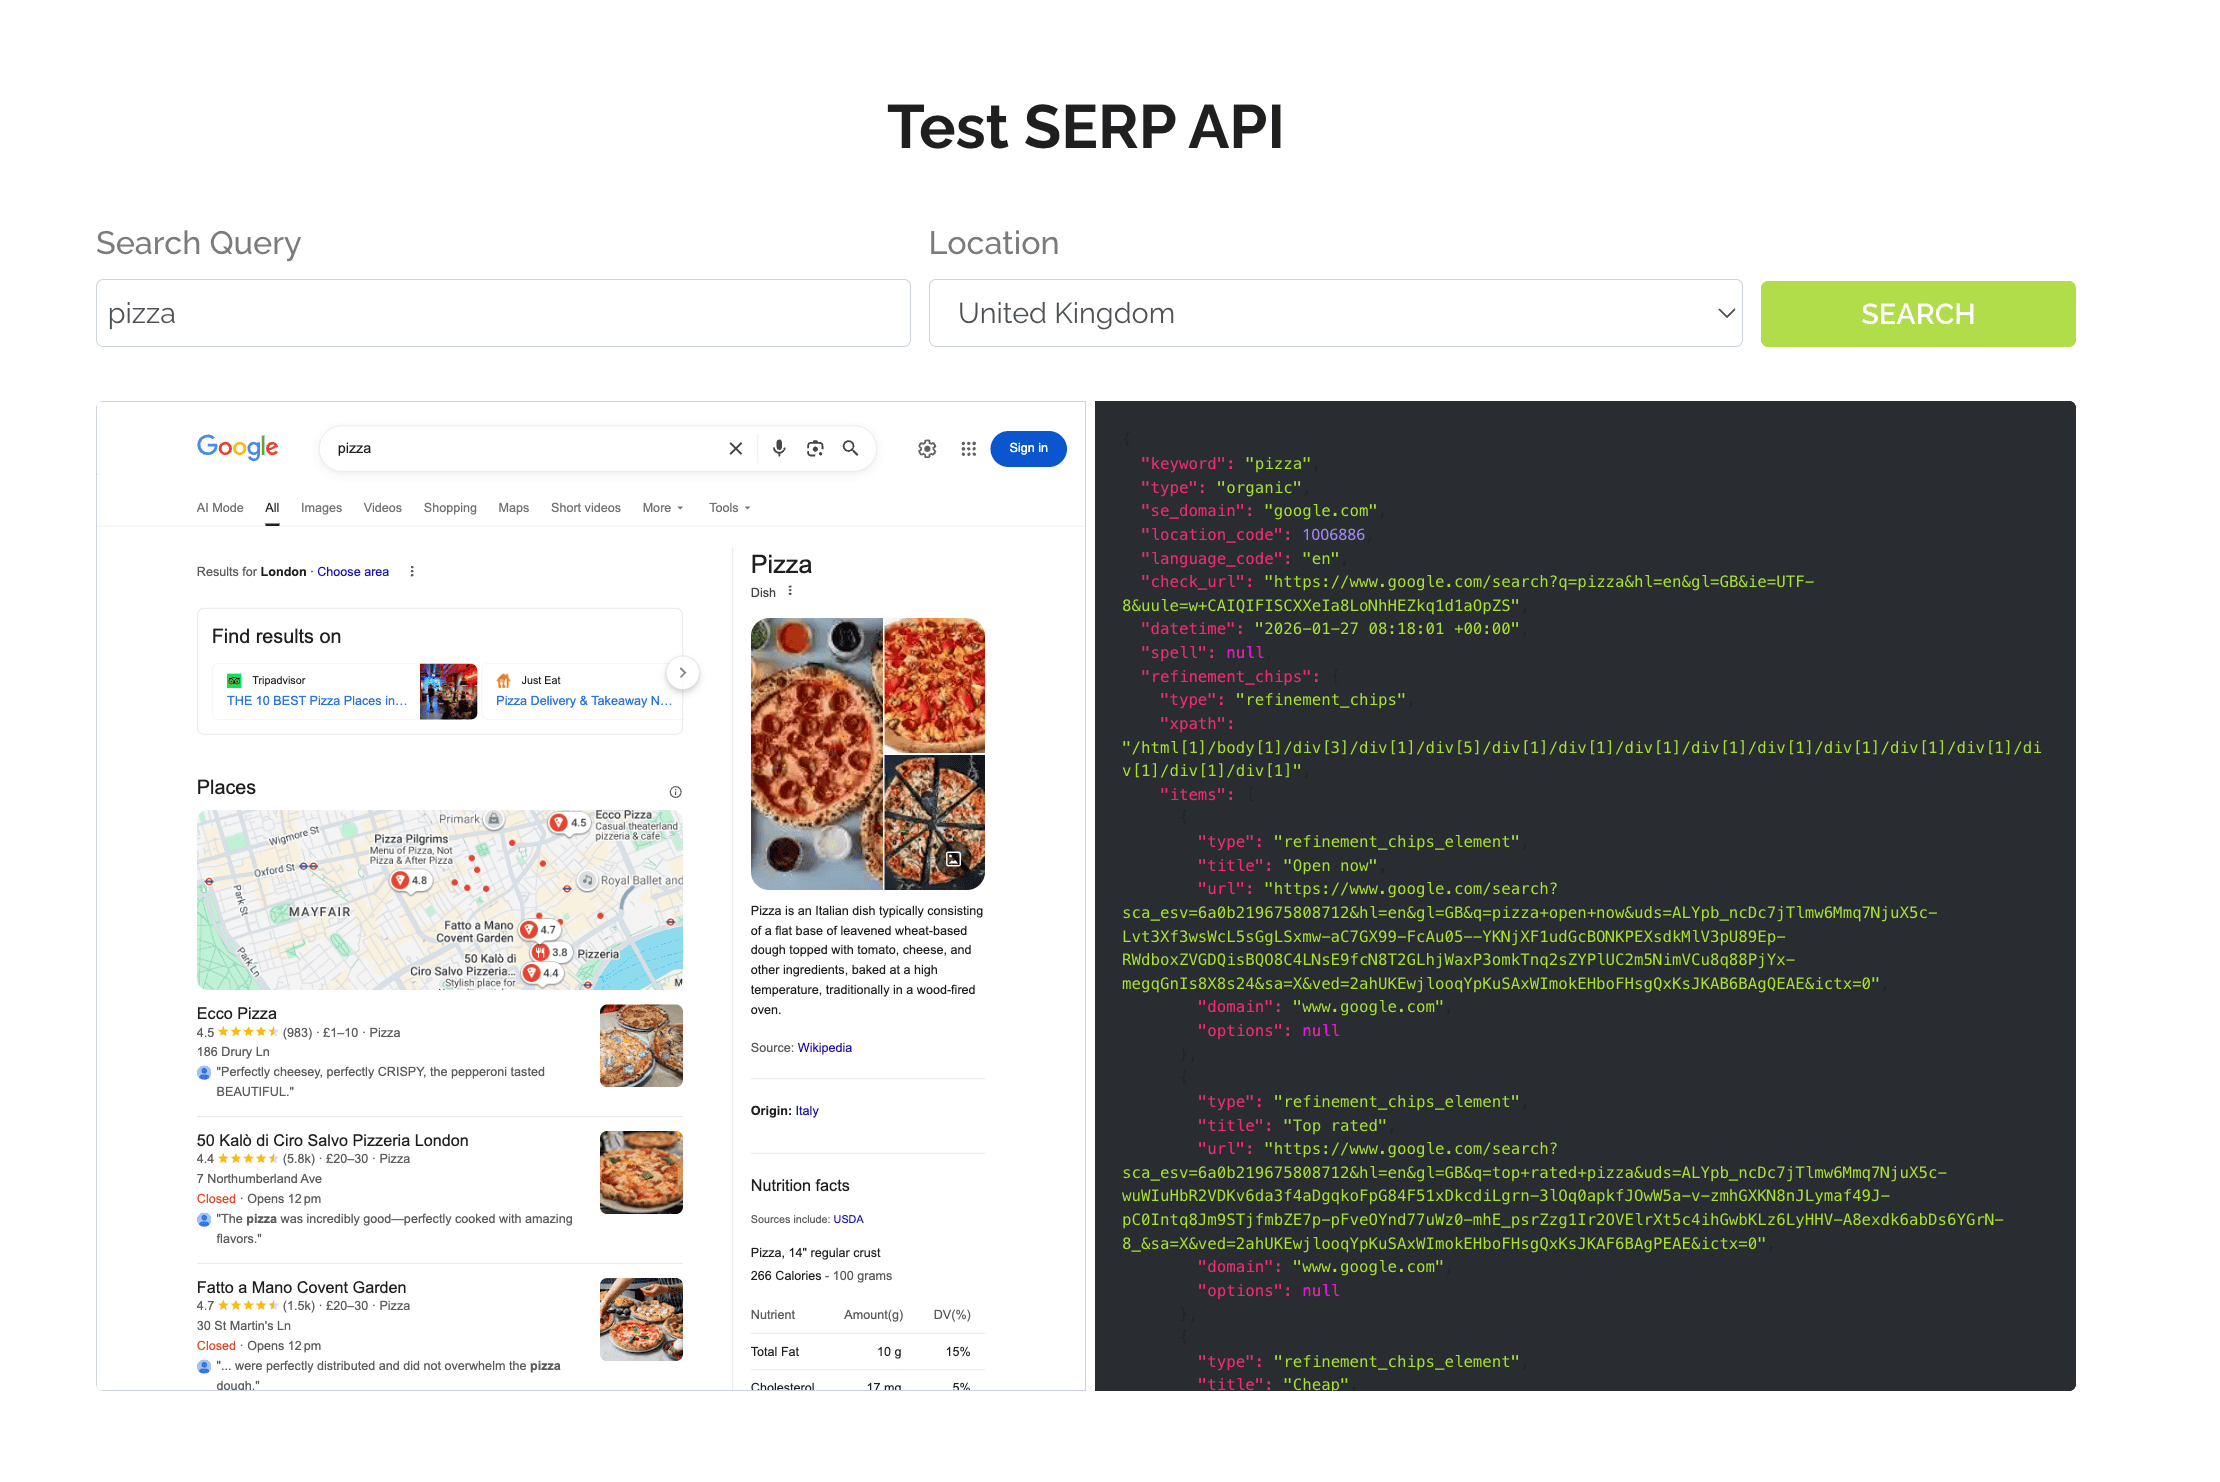Open Google settings gear icon

click(x=927, y=449)
